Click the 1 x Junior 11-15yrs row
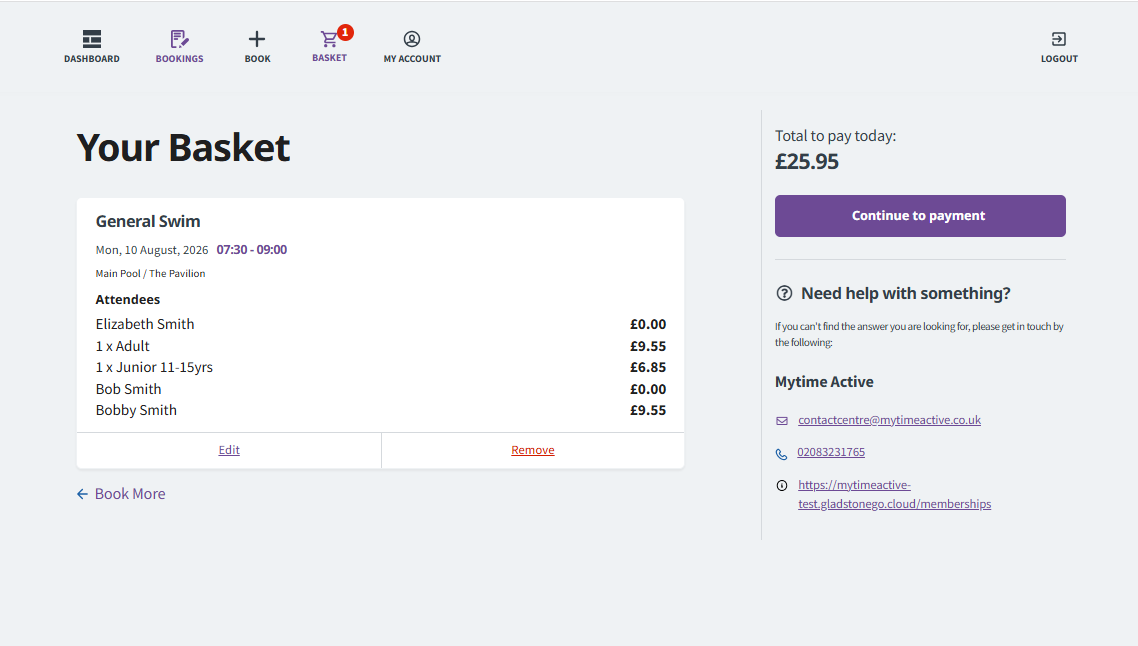Screen dimensions: 1138x646 154,367
